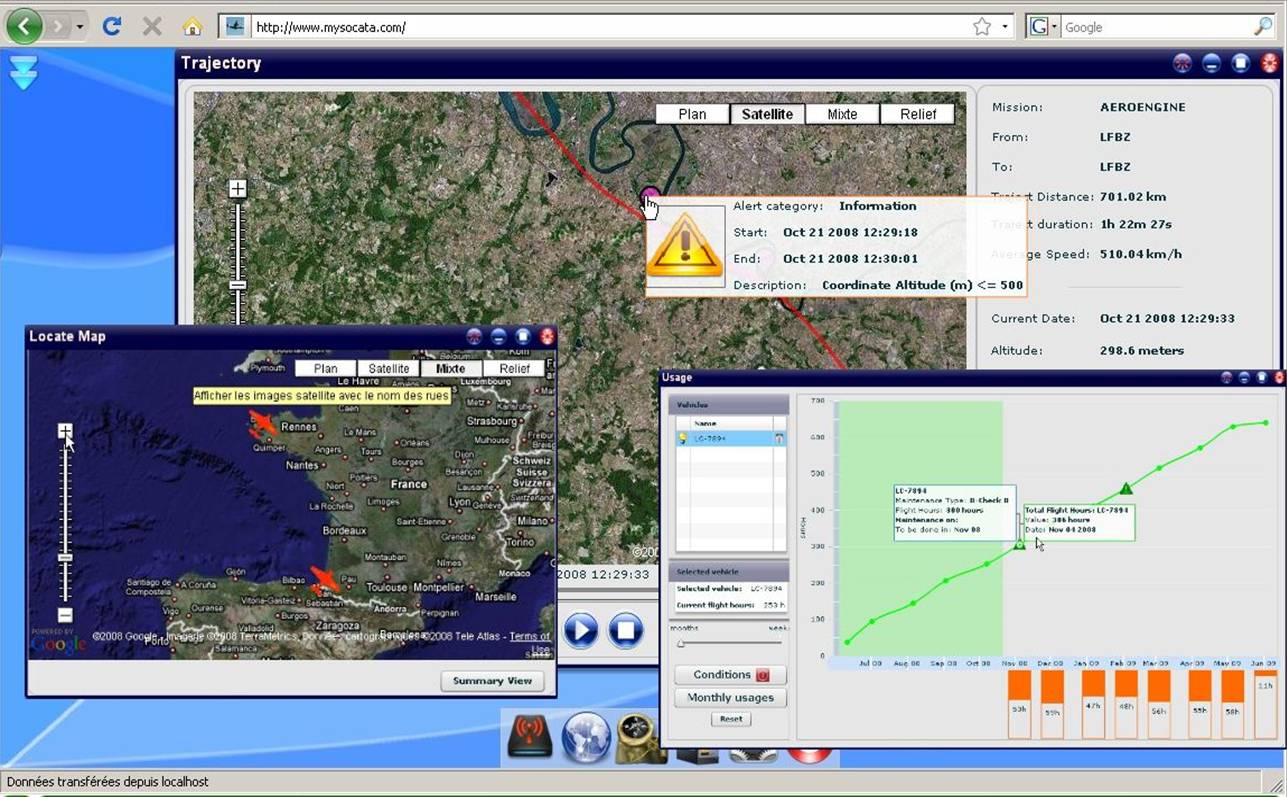Expand the search engine selector dropdown
The height and width of the screenshot is (797, 1287).
coord(1053,27)
